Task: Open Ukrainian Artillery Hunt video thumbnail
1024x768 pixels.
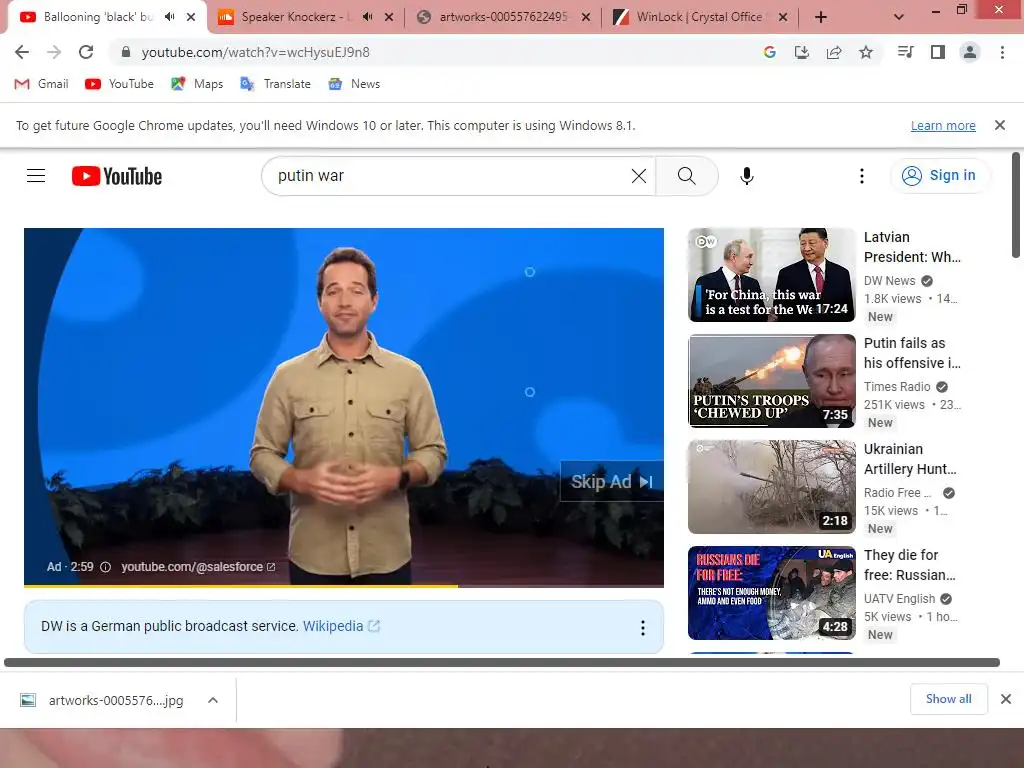Action: point(772,487)
